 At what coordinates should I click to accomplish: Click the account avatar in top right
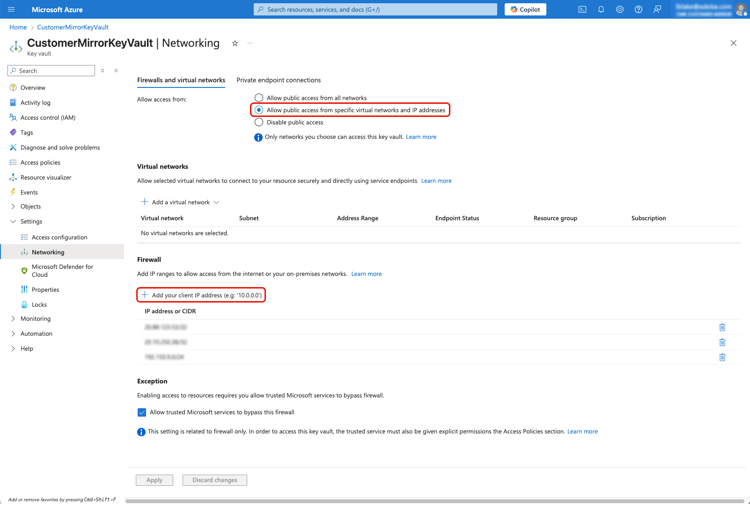(x=743, y=10)
